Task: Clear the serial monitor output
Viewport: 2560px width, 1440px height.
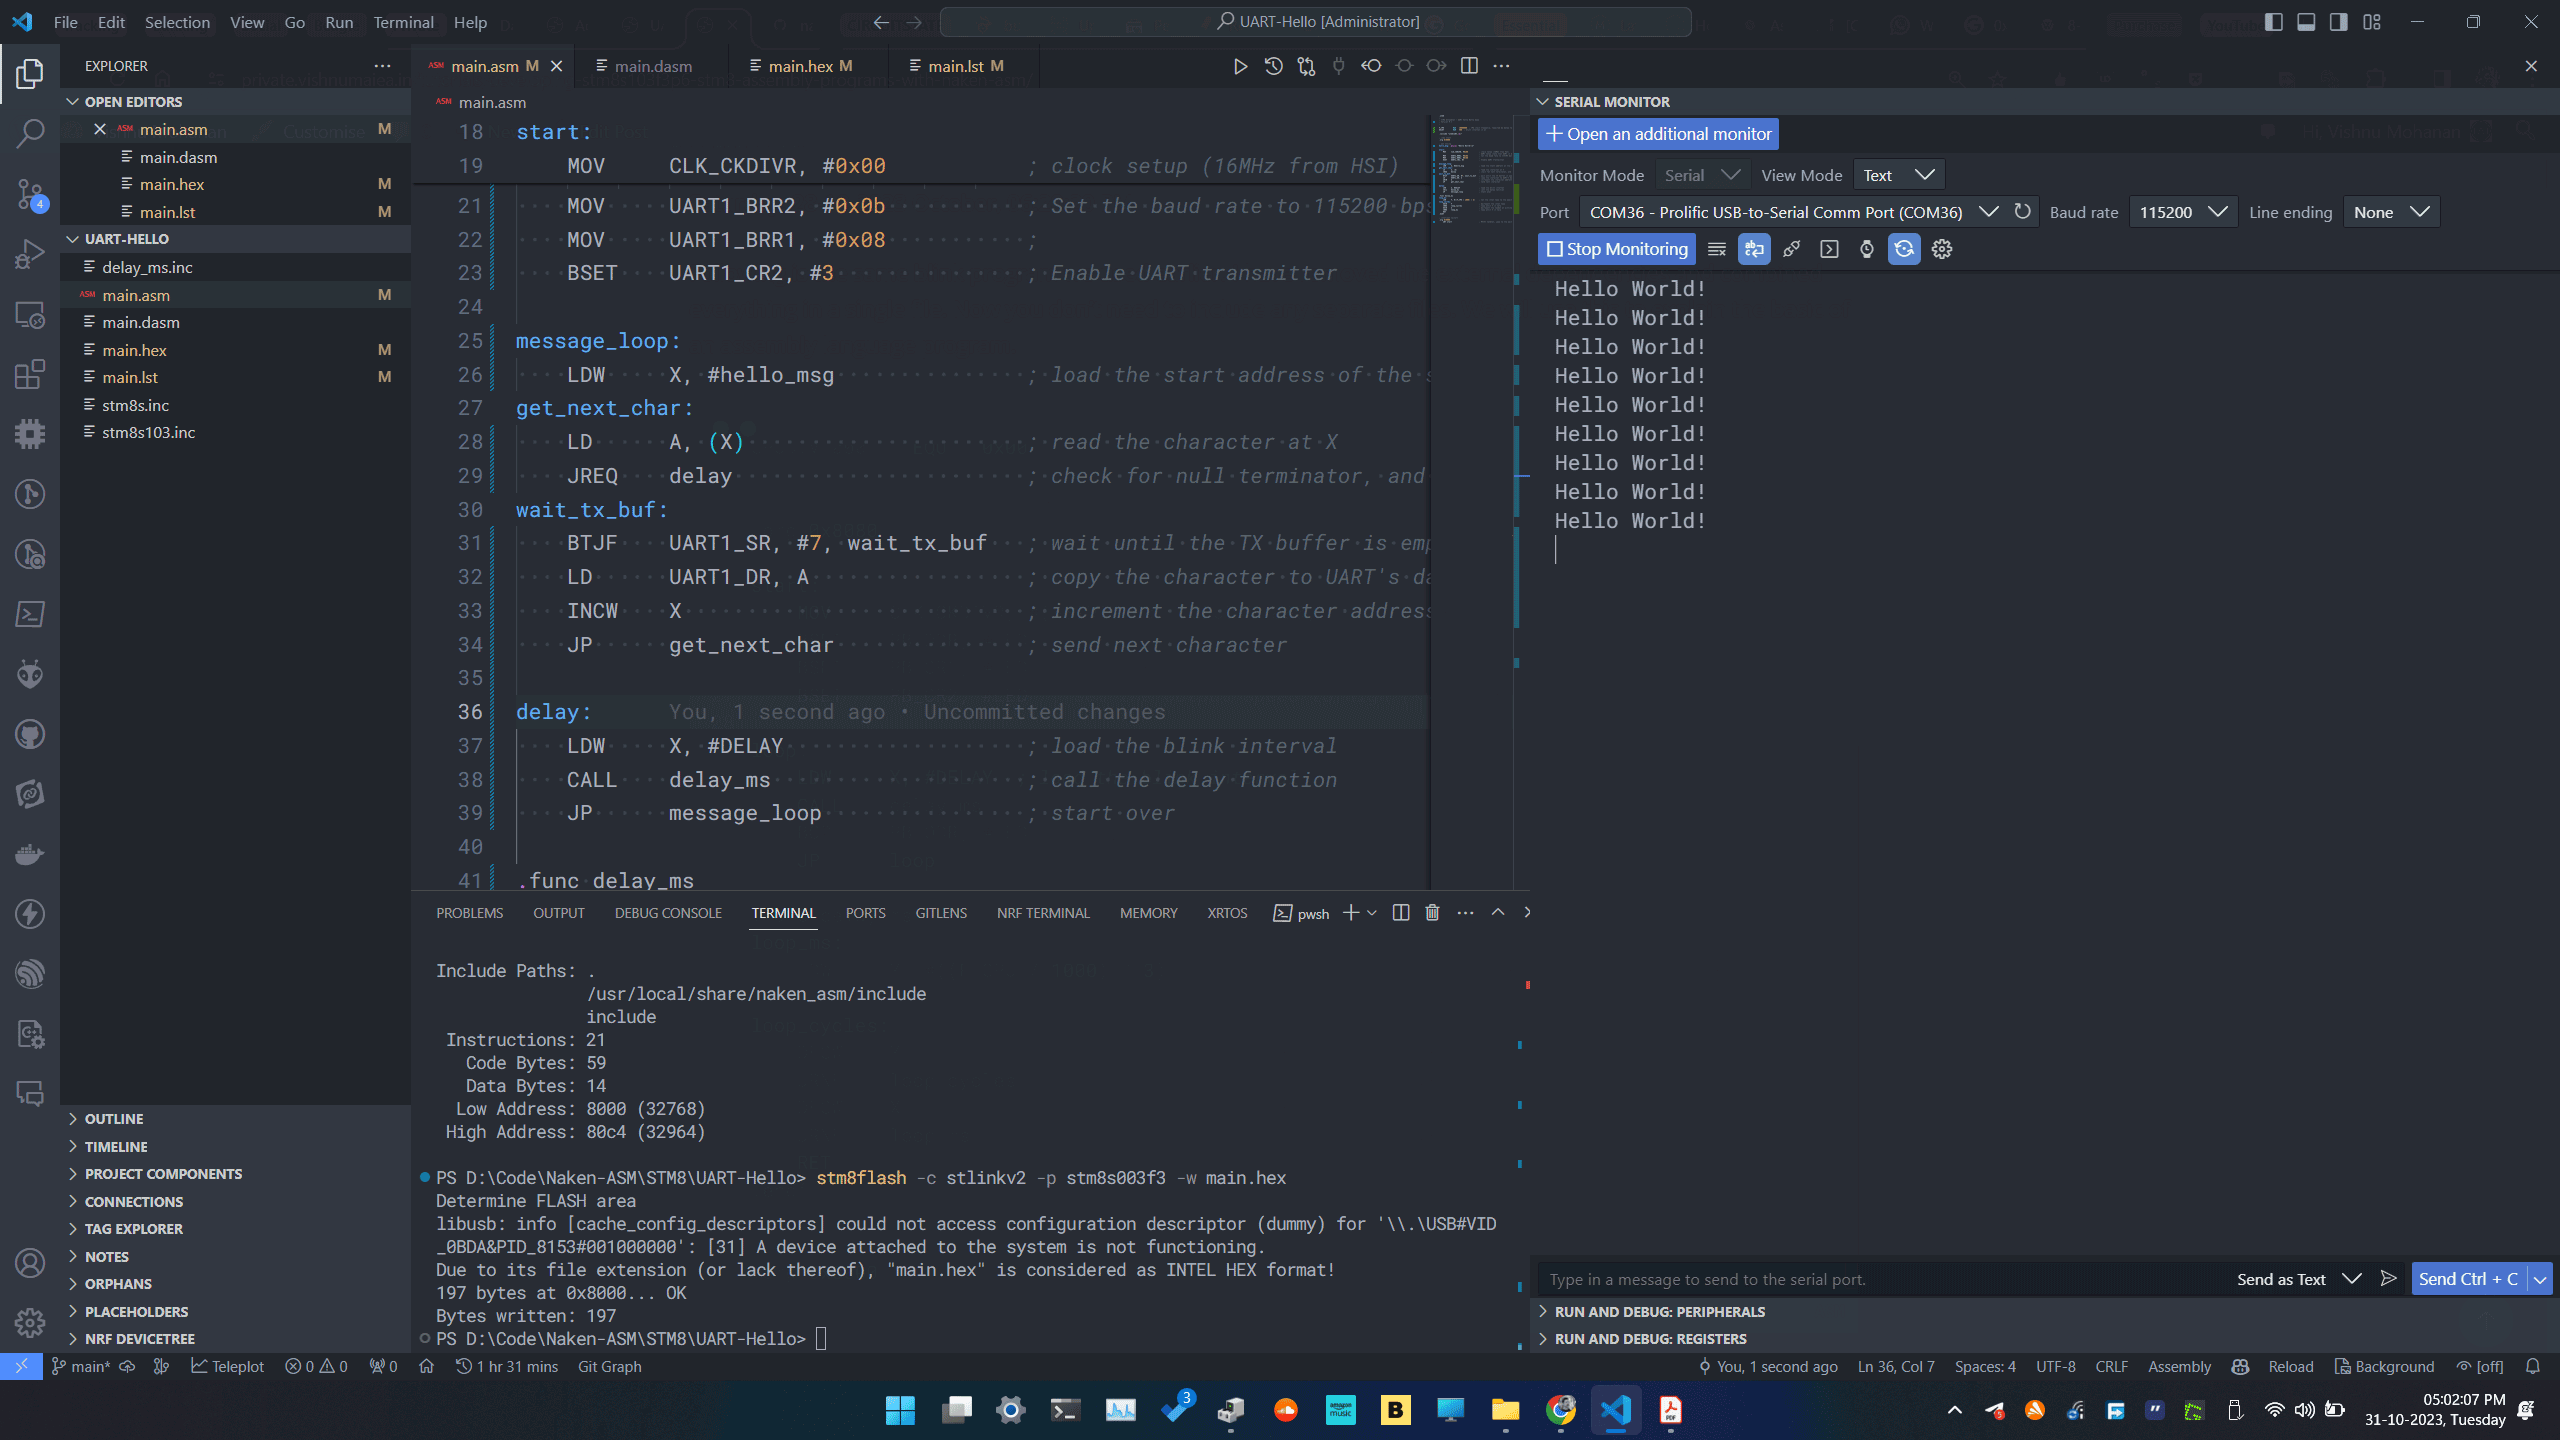Action: (x=1716, y=250)
